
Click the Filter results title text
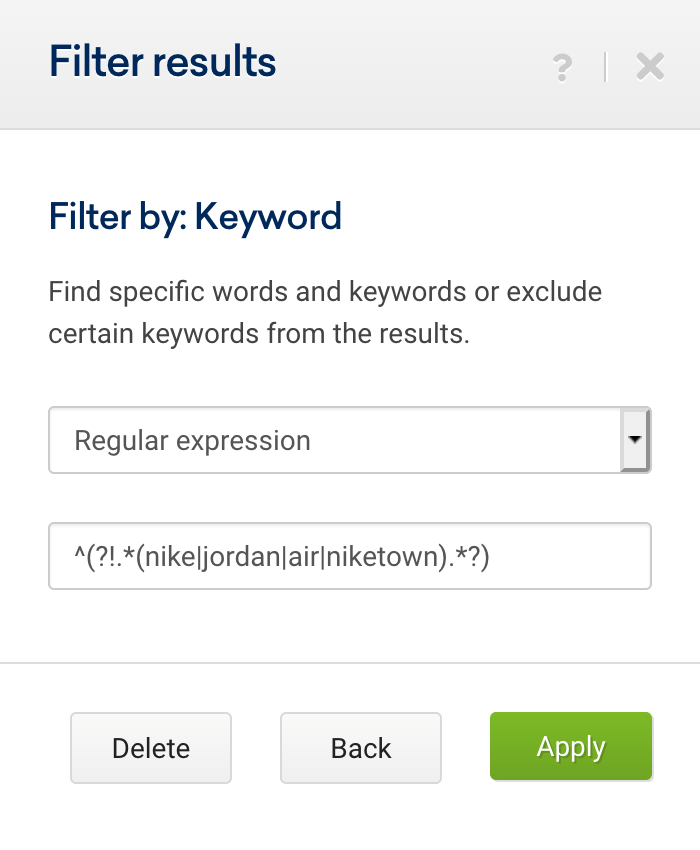click(x=163, y=61)
